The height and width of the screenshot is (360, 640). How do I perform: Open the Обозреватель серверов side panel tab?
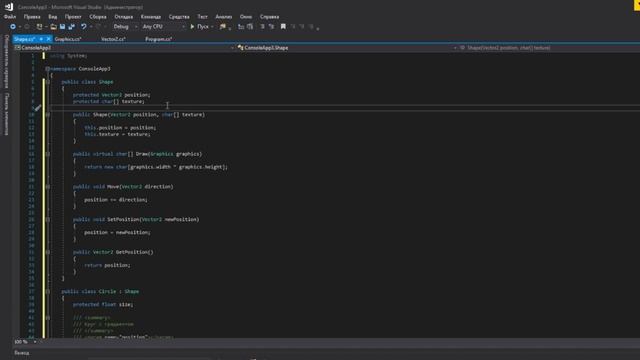tap(6, 61)
